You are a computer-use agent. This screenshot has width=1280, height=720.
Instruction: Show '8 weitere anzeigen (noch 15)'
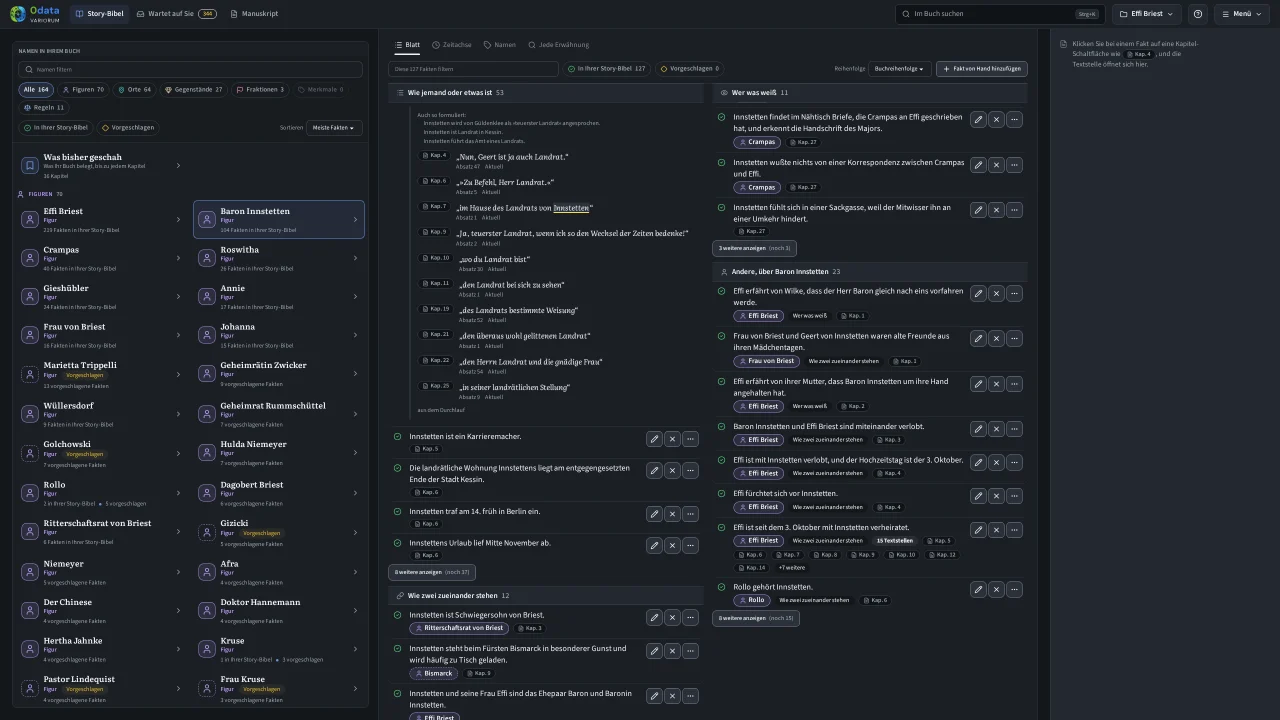(757, 618)
